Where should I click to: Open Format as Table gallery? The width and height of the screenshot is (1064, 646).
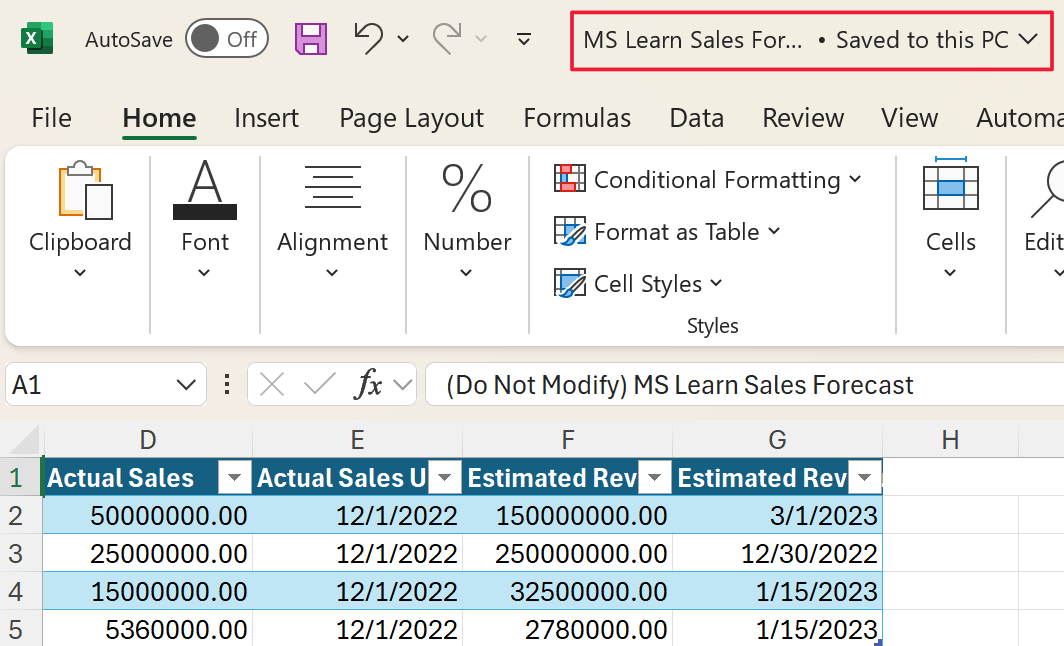[x=667, y=232]
